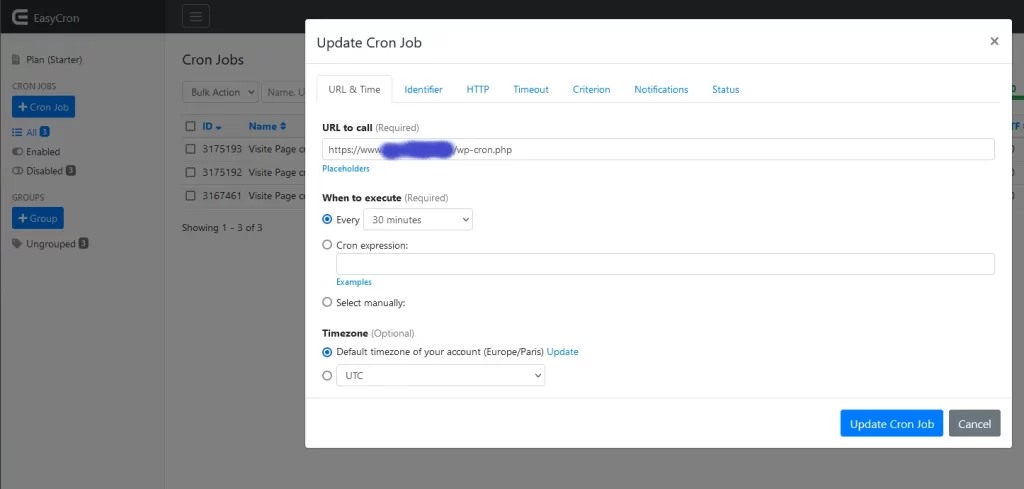Image resolution: width=1024 pixels, height=489 pixels.
Task: Choose the Select manually radio button
Action: click(x=327, y=302)
